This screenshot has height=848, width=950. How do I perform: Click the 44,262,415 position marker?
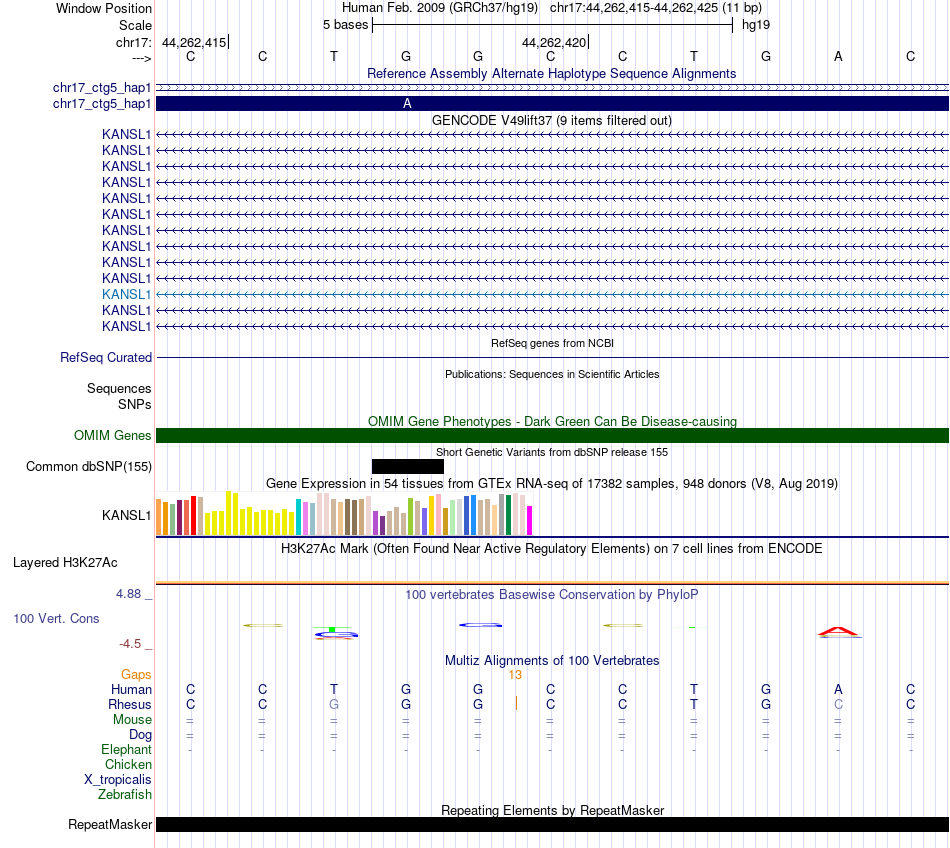[194, 42]
